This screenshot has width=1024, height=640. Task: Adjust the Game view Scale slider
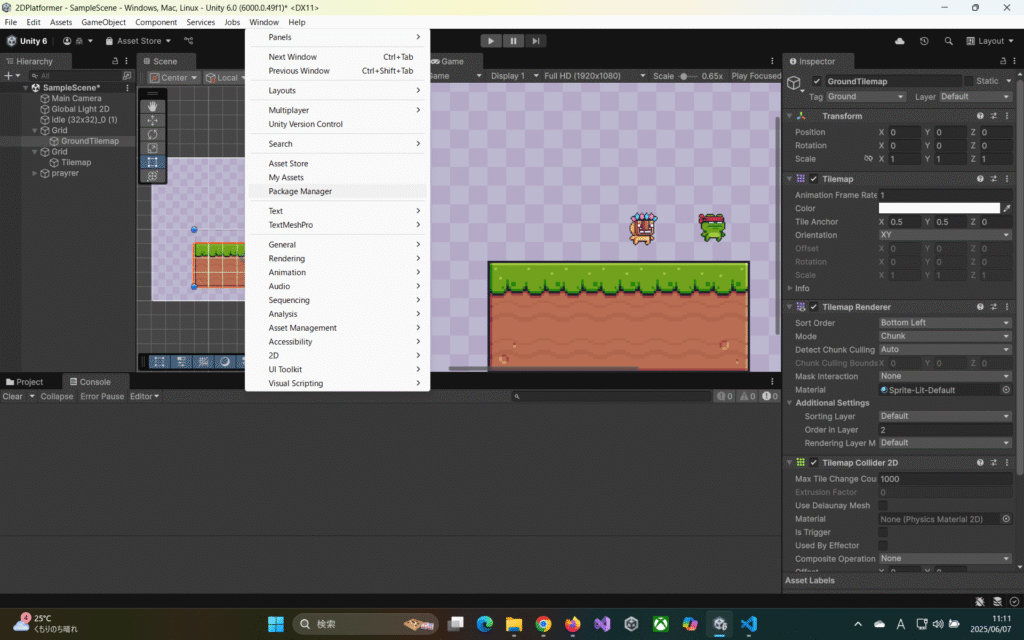pos(686,76)
